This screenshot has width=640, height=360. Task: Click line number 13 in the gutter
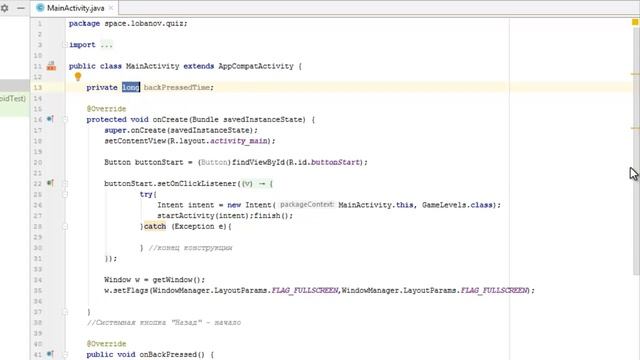coord(38,87)
